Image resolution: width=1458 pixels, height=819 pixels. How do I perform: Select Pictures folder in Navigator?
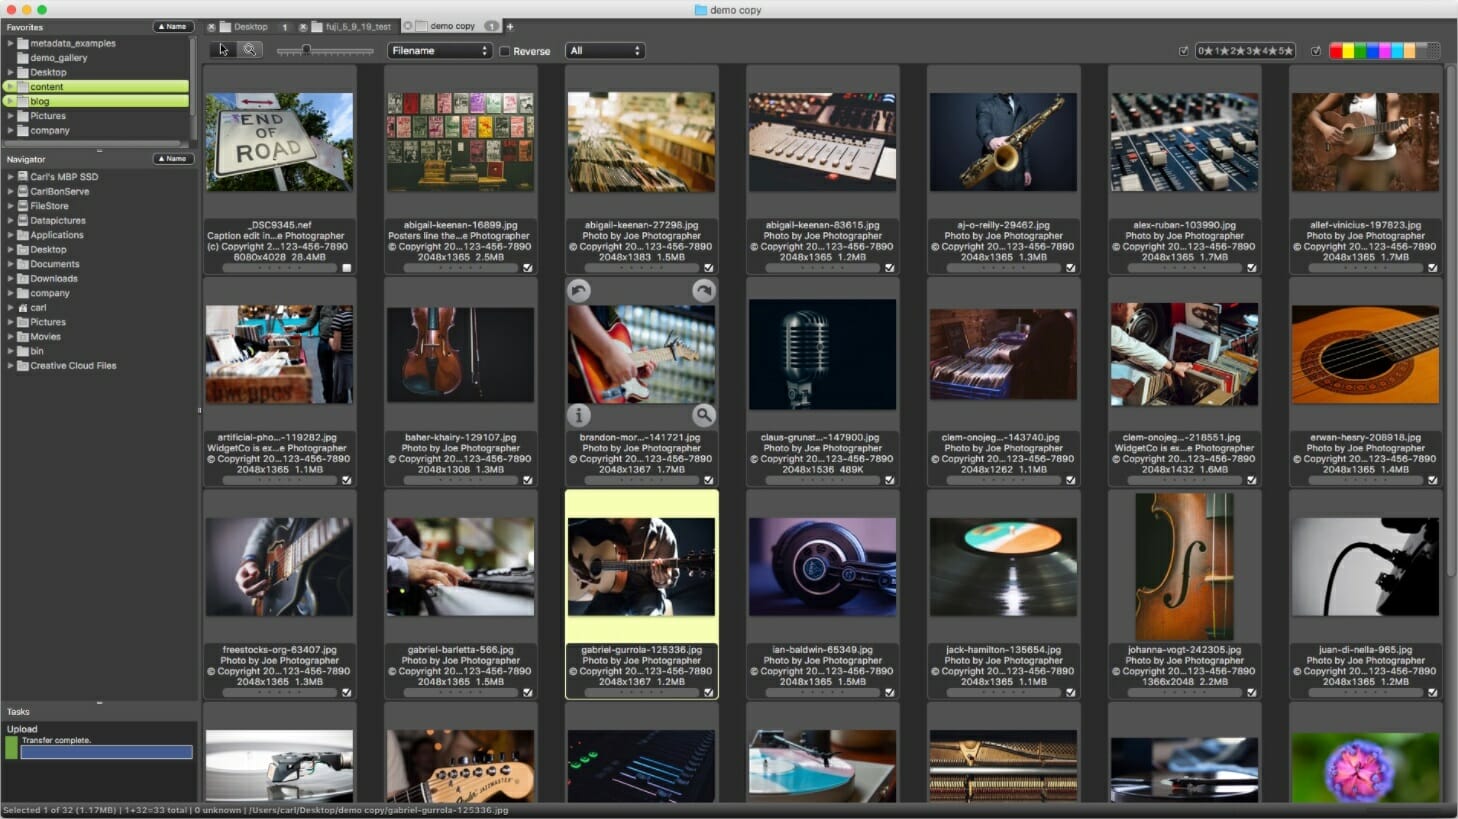[48, 322]
